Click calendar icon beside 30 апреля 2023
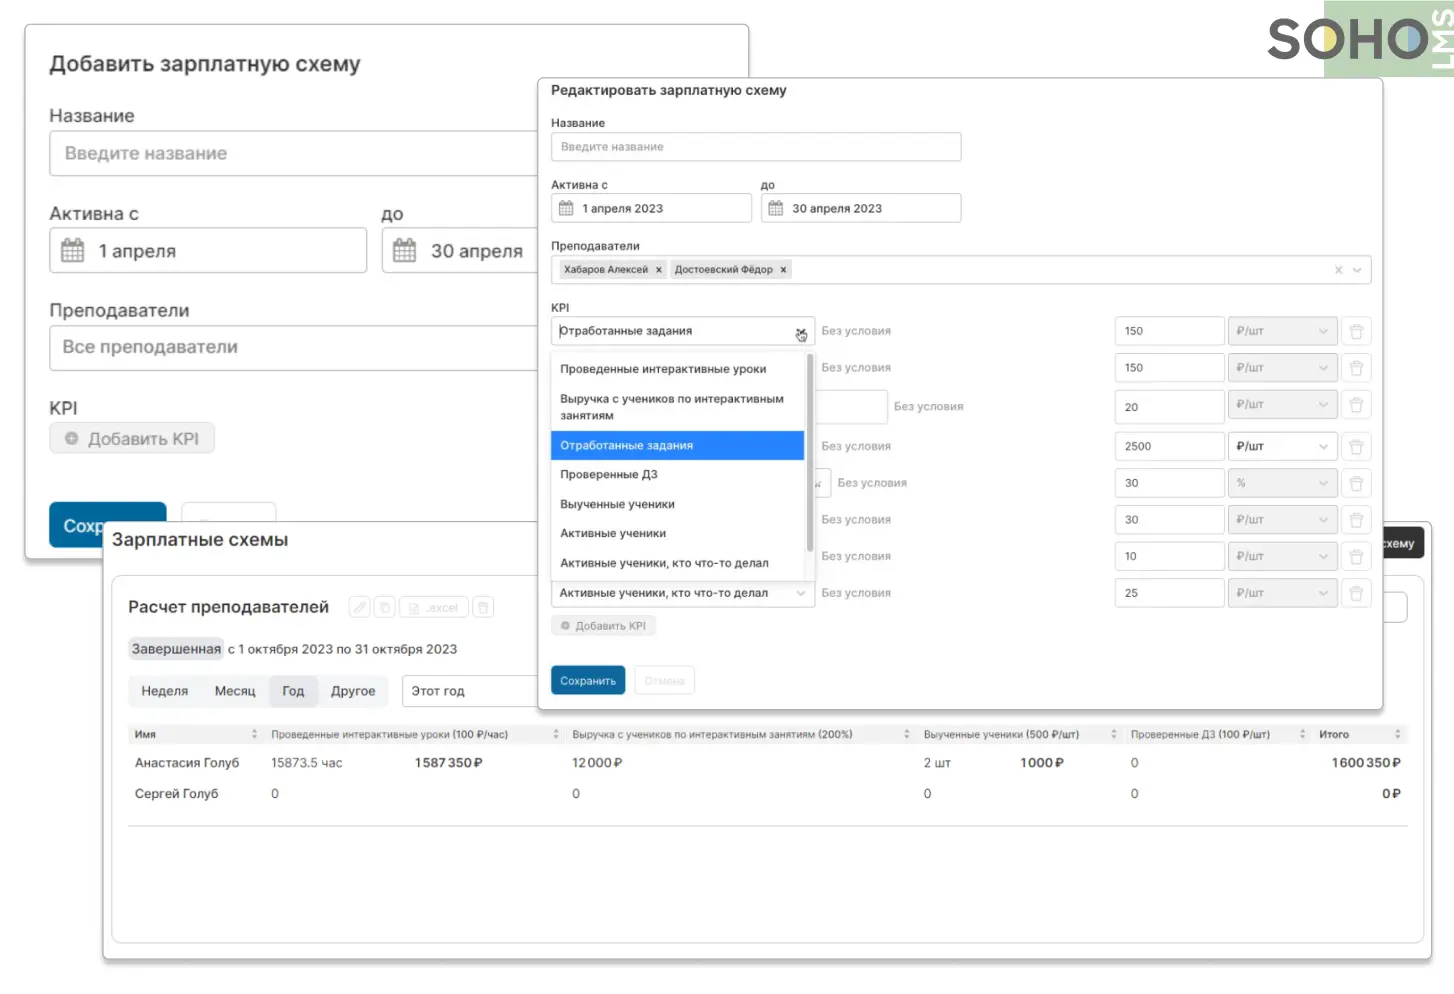1454x994 pixels. tap(775, 208)
